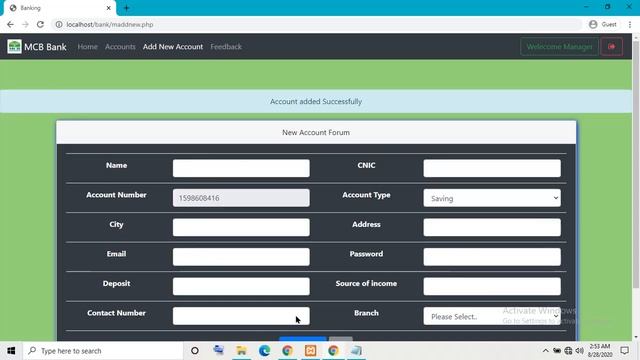
Task: Click the MCB Bank logo icon
Action: click(x=14, y=47)
